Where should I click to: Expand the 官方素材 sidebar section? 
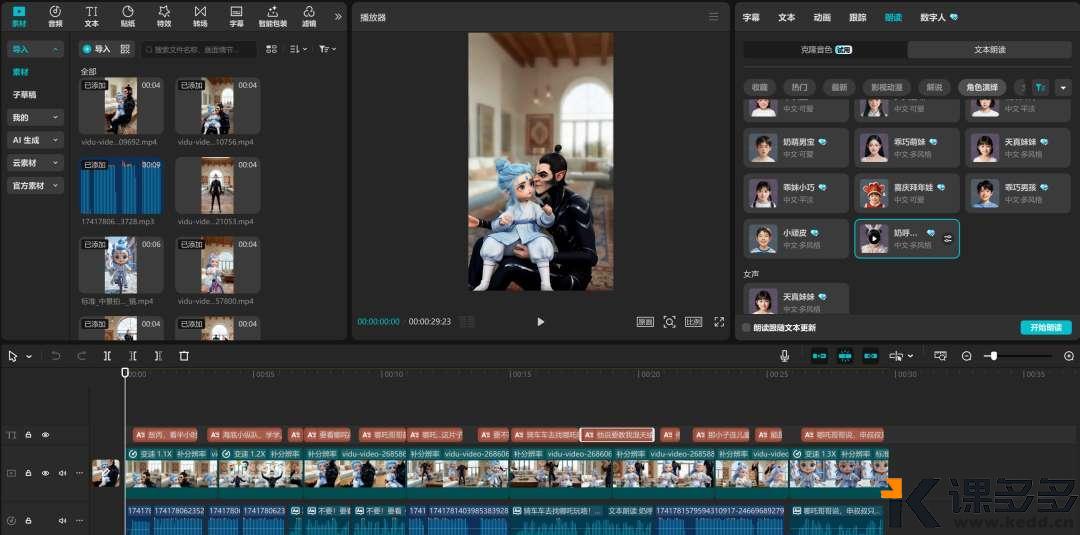coord(36,186)
